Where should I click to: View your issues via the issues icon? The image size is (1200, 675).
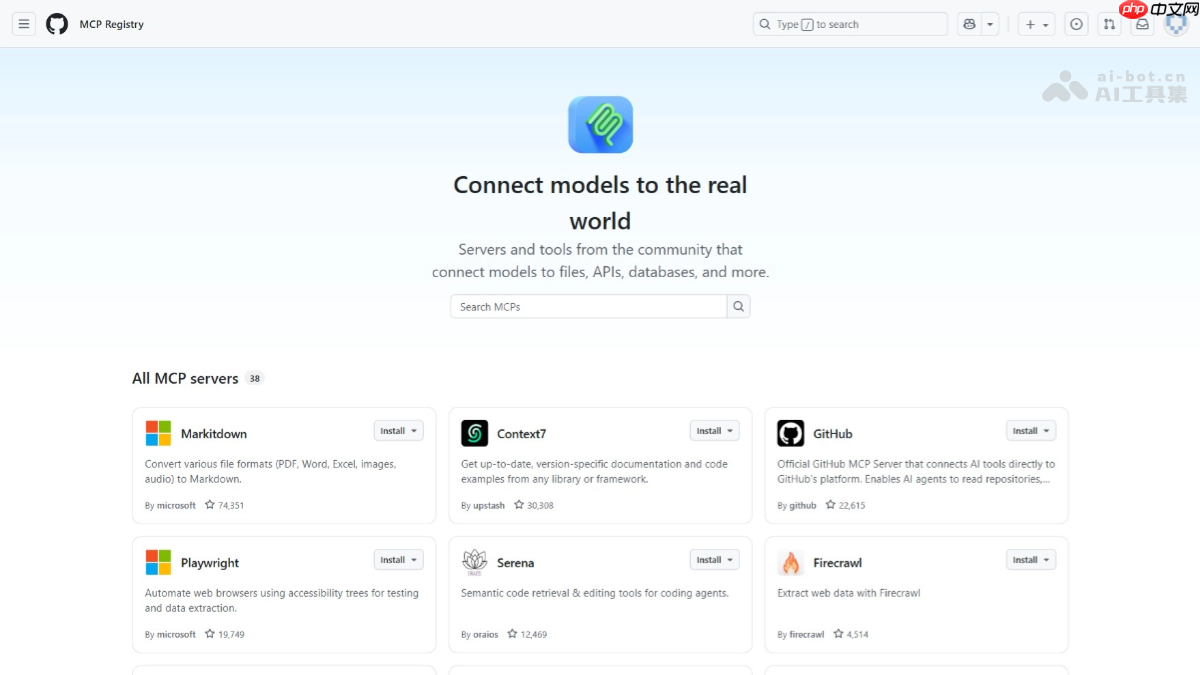1076,23
